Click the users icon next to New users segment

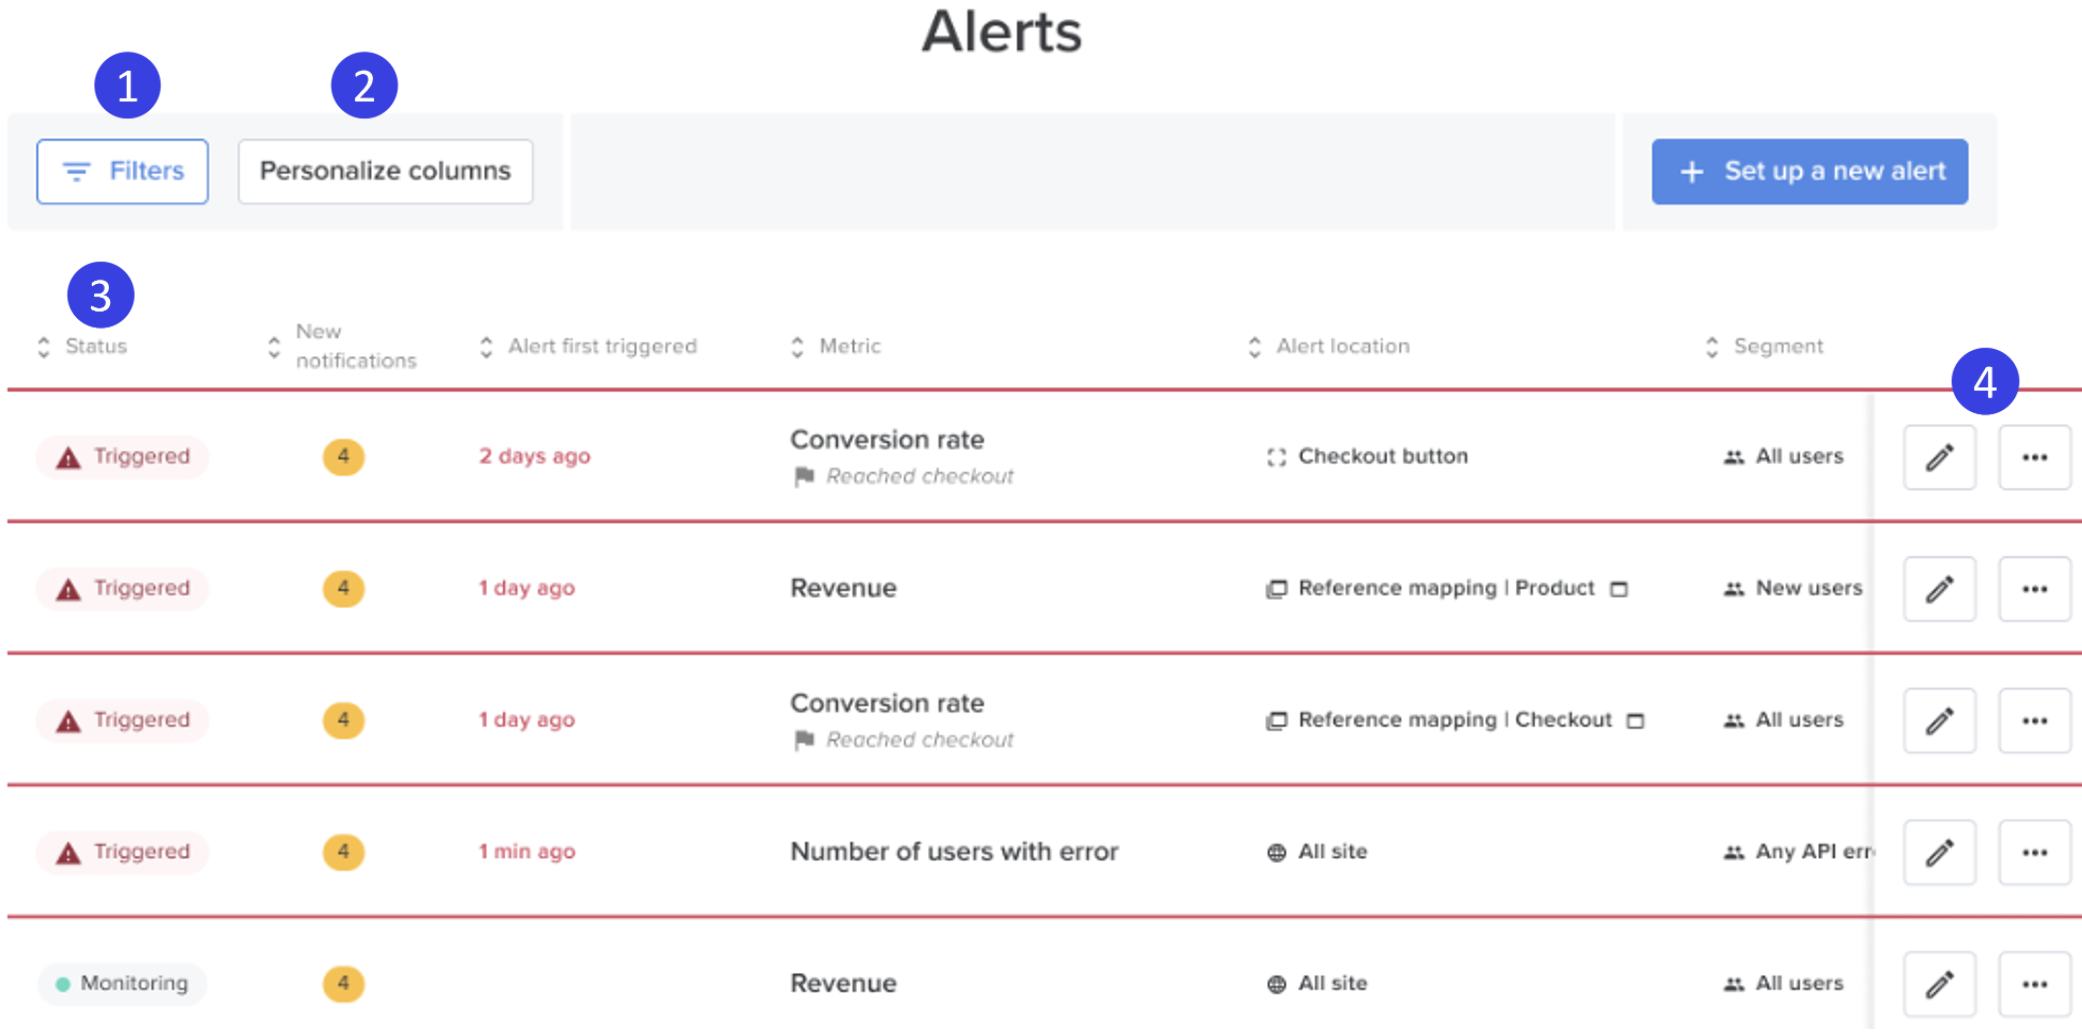(x=1732, y=589)
